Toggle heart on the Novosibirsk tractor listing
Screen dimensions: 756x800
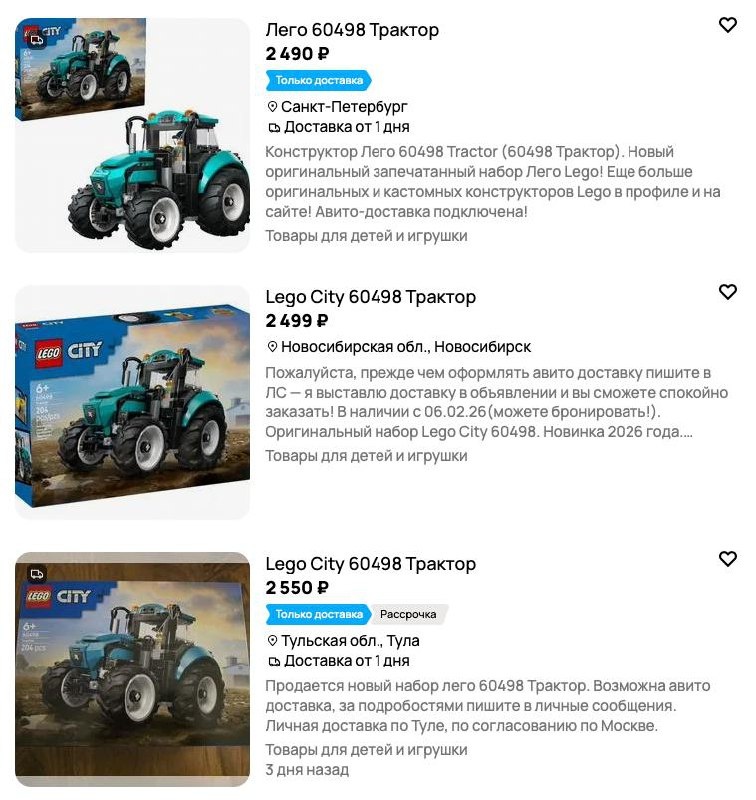click(x=727, y=292)
